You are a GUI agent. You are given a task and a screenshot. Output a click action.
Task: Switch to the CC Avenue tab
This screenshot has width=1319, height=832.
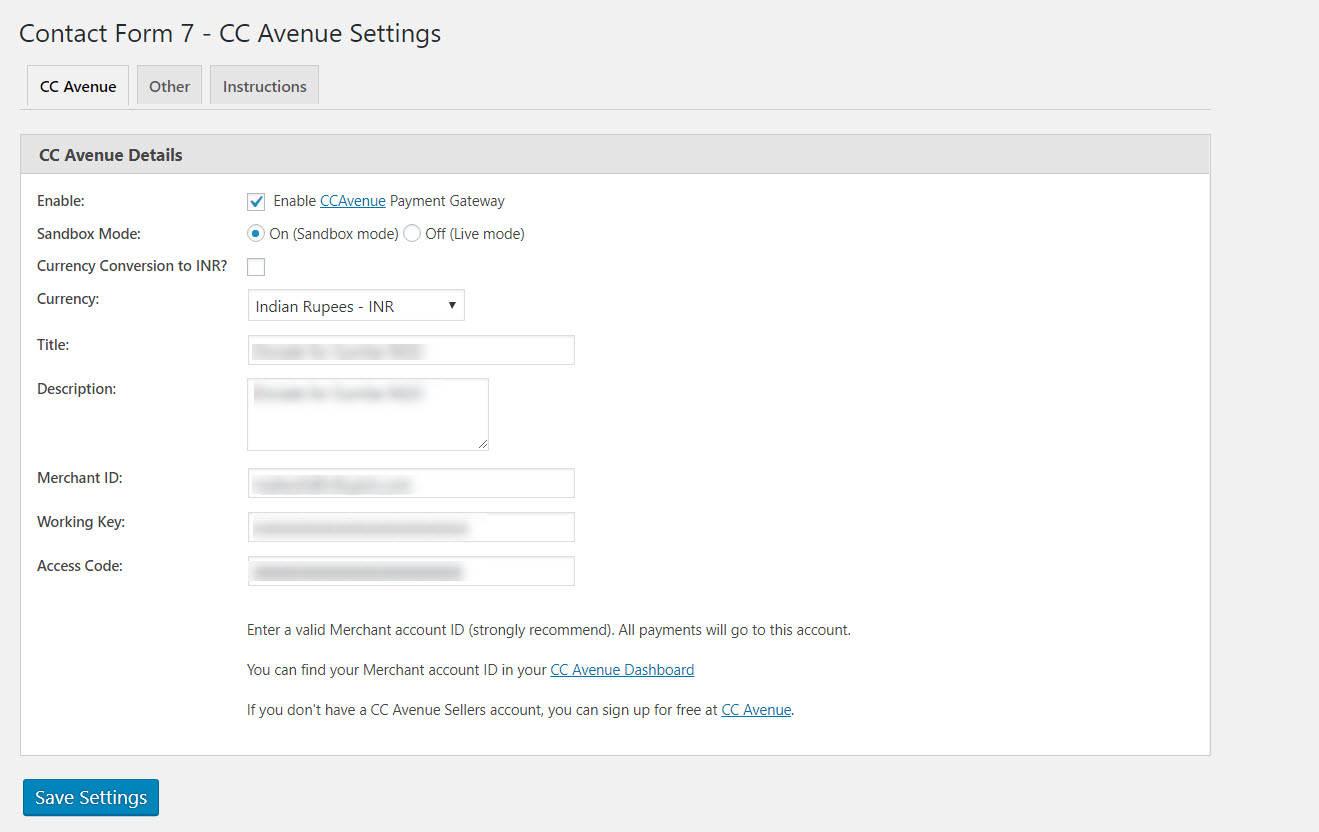[x=78, y=86]
